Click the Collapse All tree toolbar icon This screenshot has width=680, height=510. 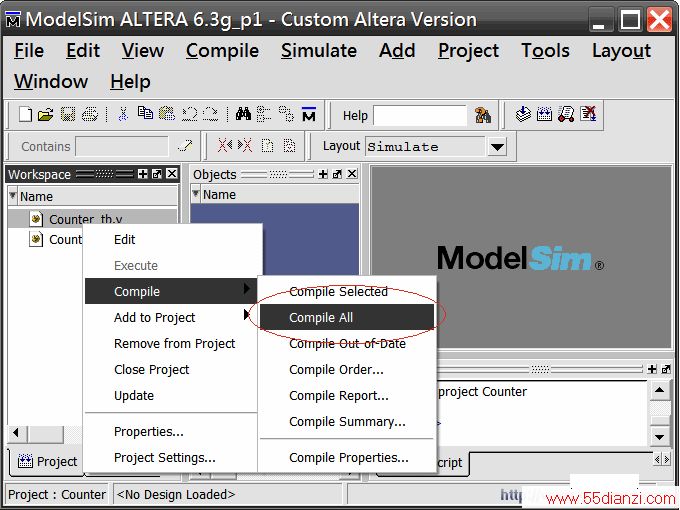[264, 114]
